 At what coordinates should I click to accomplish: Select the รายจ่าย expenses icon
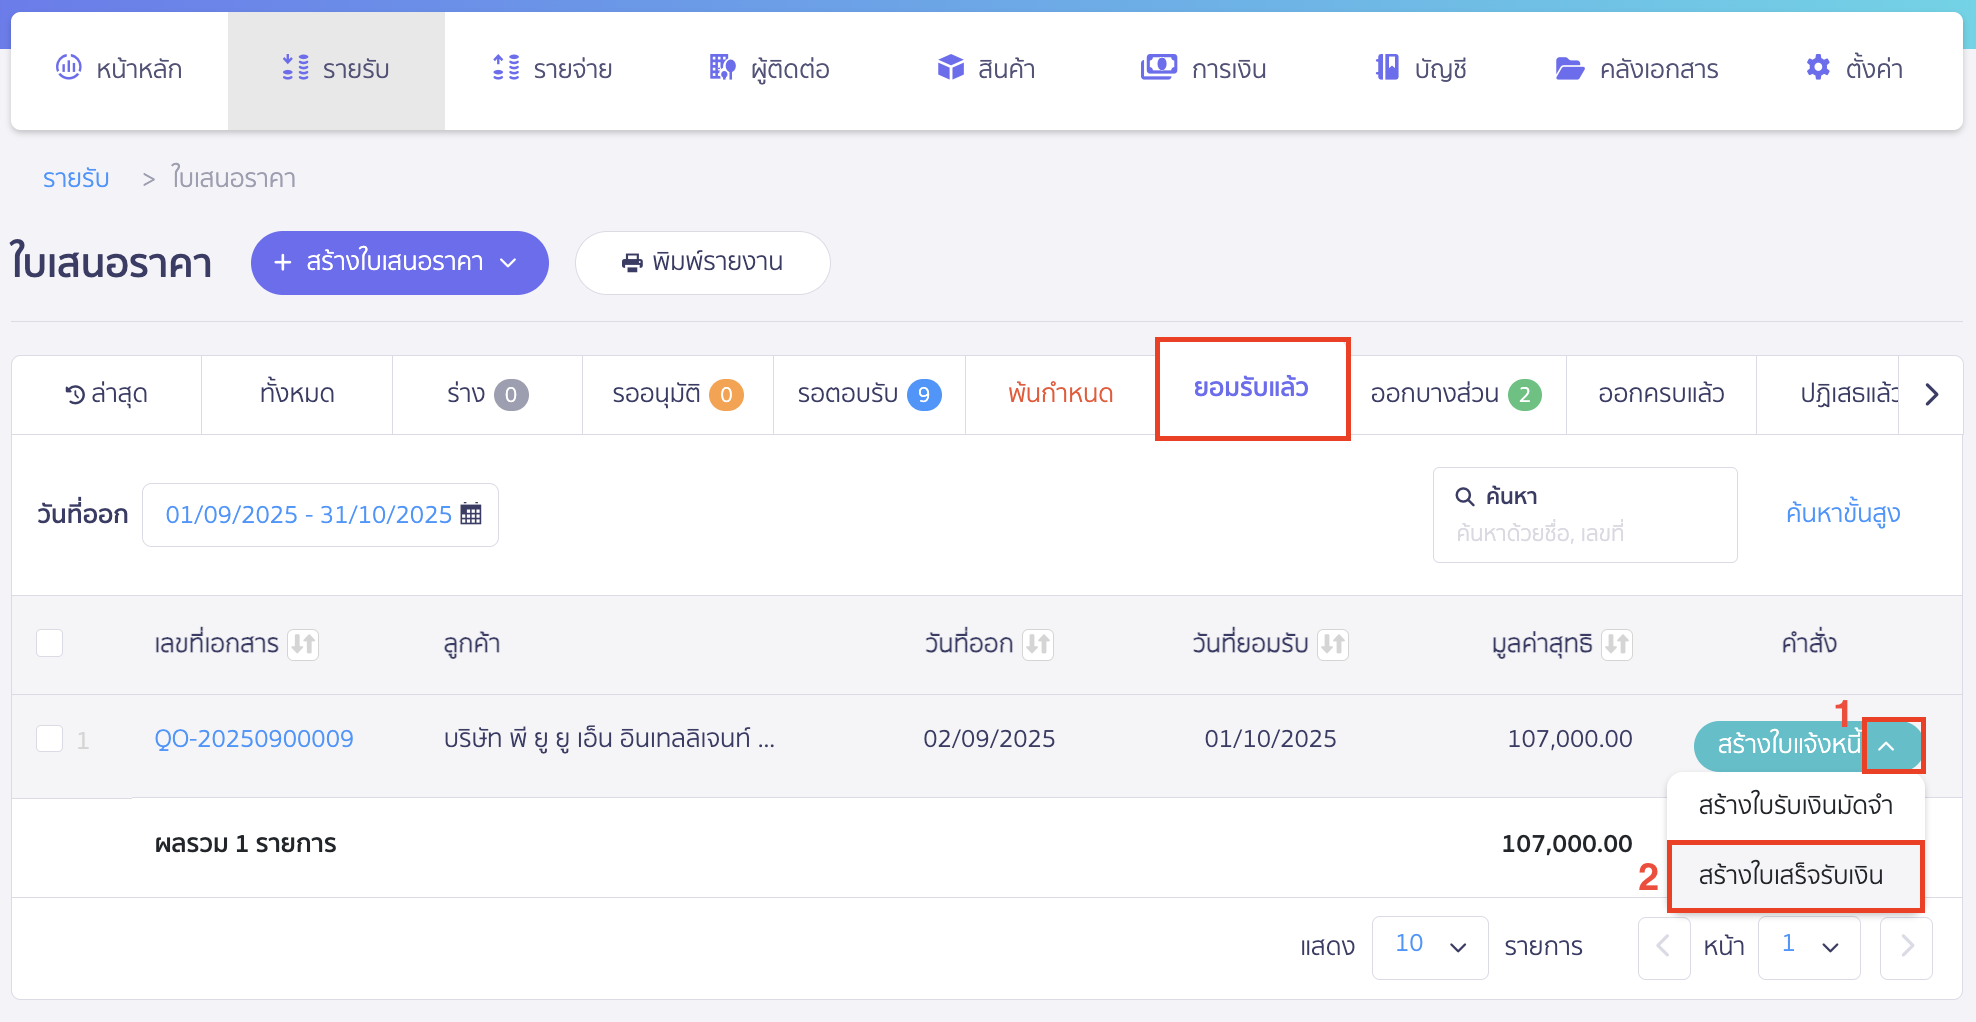552,68
